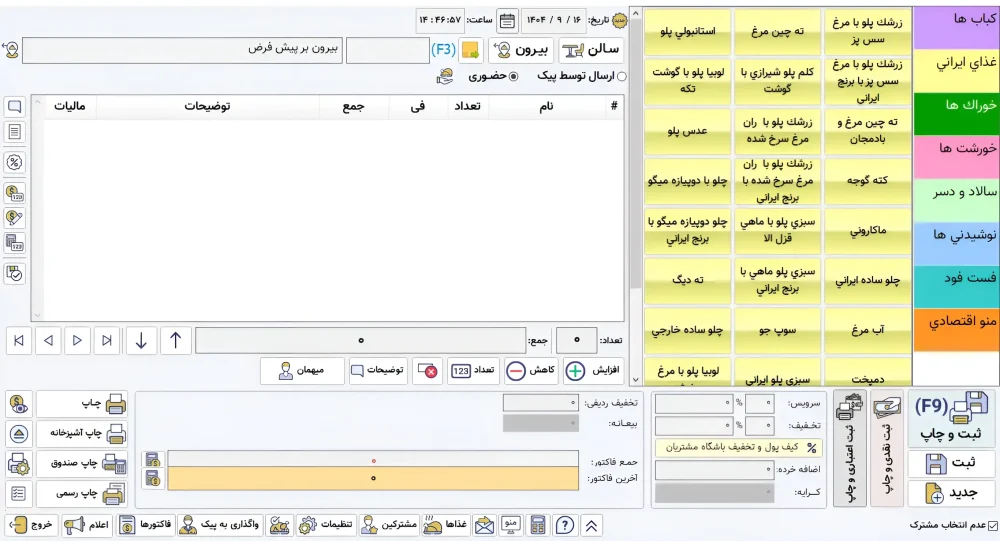Open غذای ایرانی category tab
The height and width of the screenshot is (541, 1000).
[957, 71]
